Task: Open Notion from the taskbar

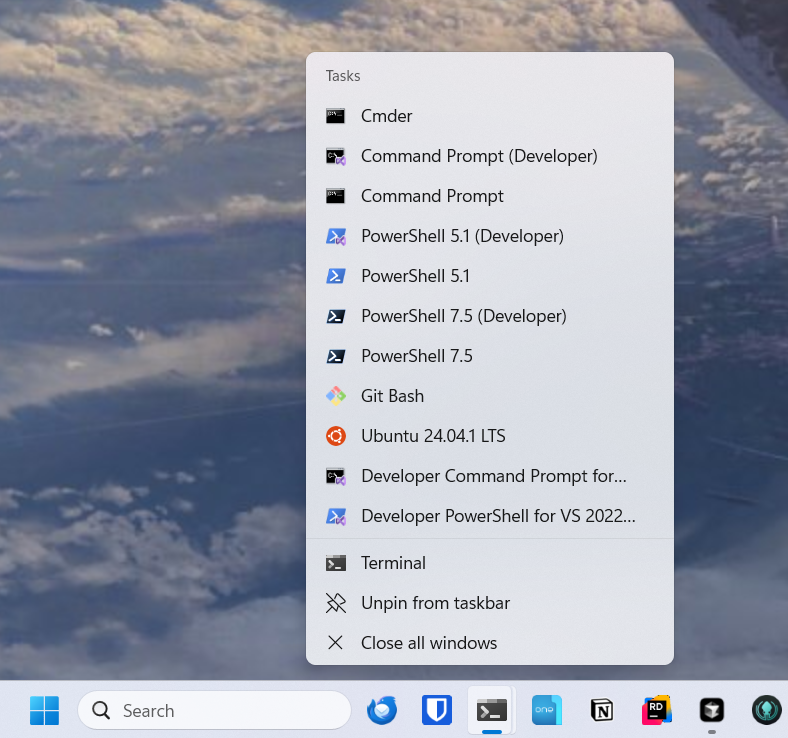Action: point(602,710)
